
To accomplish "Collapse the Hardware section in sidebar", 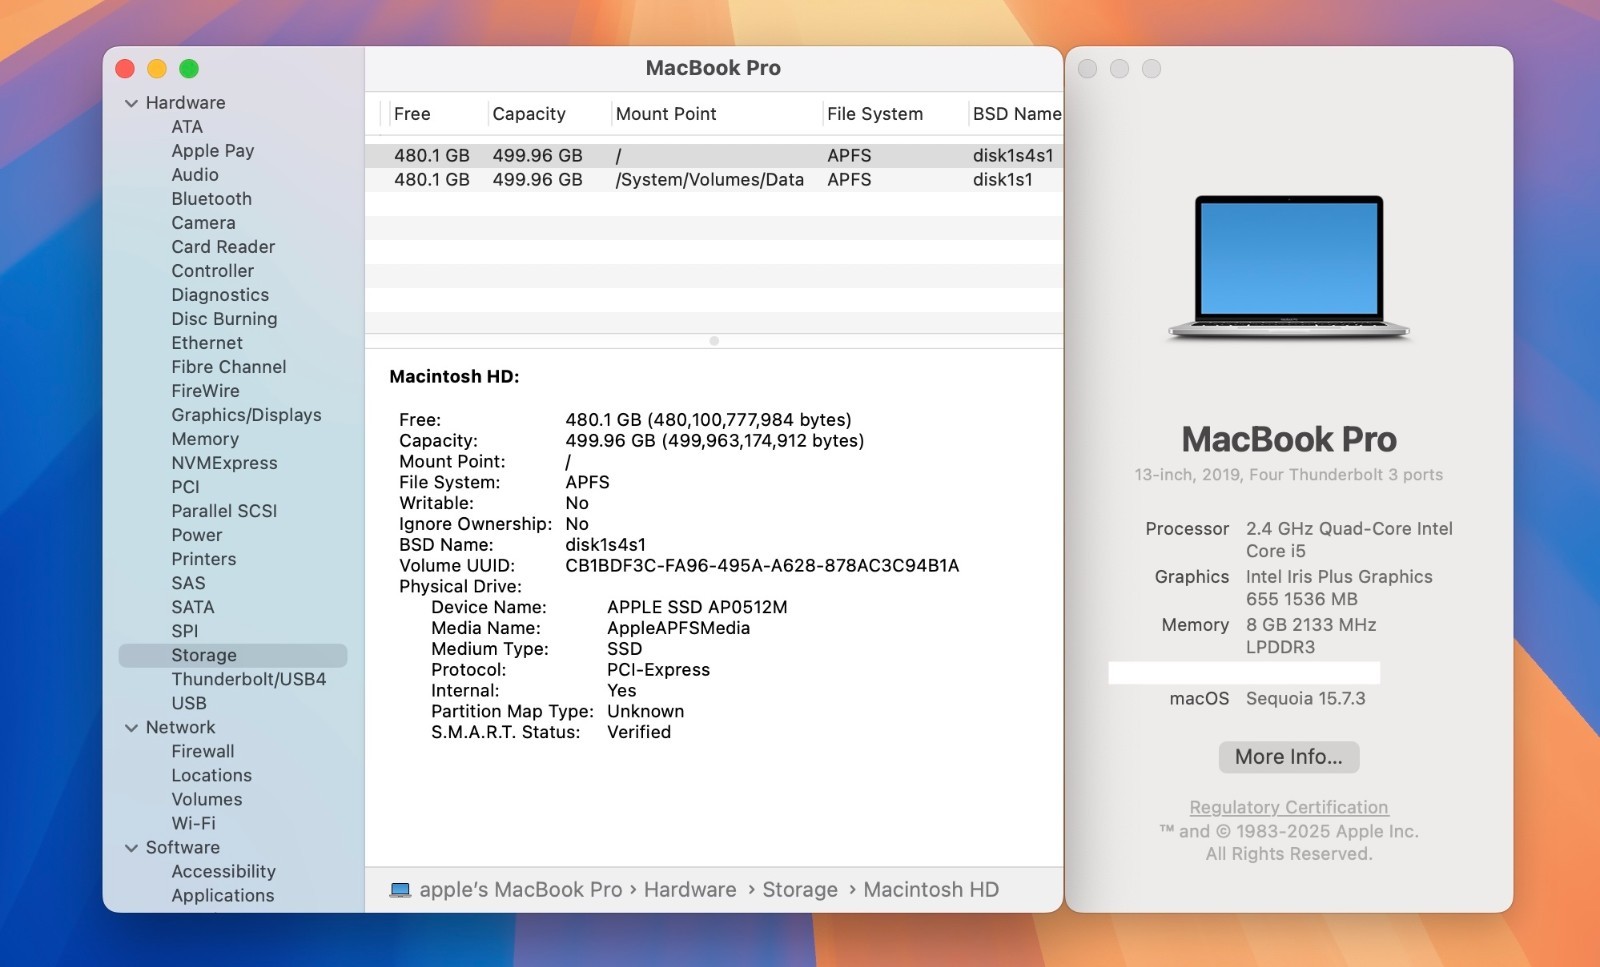I will (x=131, y=103).
